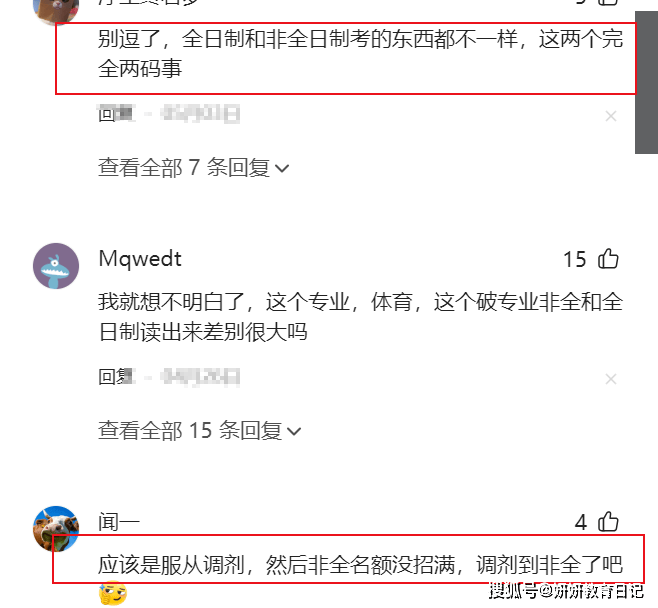This screenshot has width=658, height=608.
Task: Like the top comment via thumbs-up
Action: [x=608, y=2]
